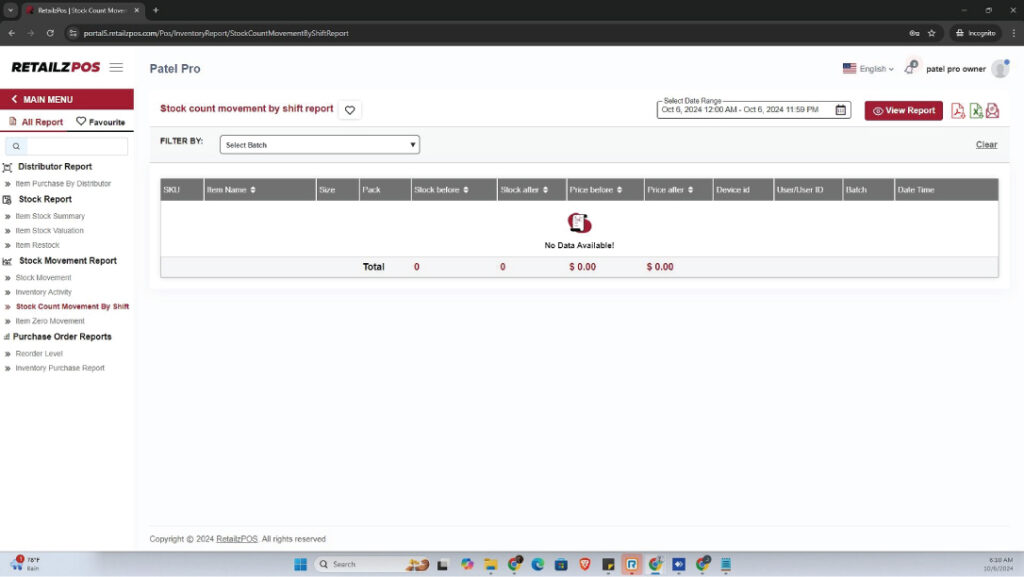Switch to the Favourite tab
Image resolution: width=1024 pixels, height=577 pixels.
point(101,122)
